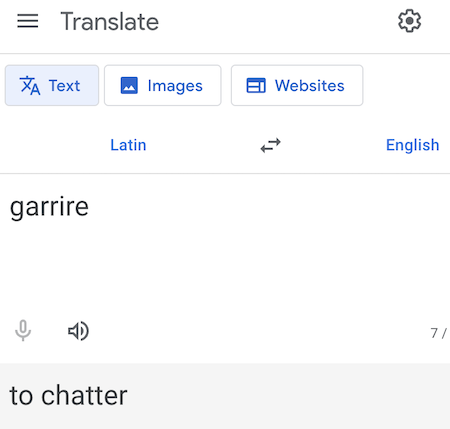
Task: Open the English target language selector
Action: coord(413,145)
